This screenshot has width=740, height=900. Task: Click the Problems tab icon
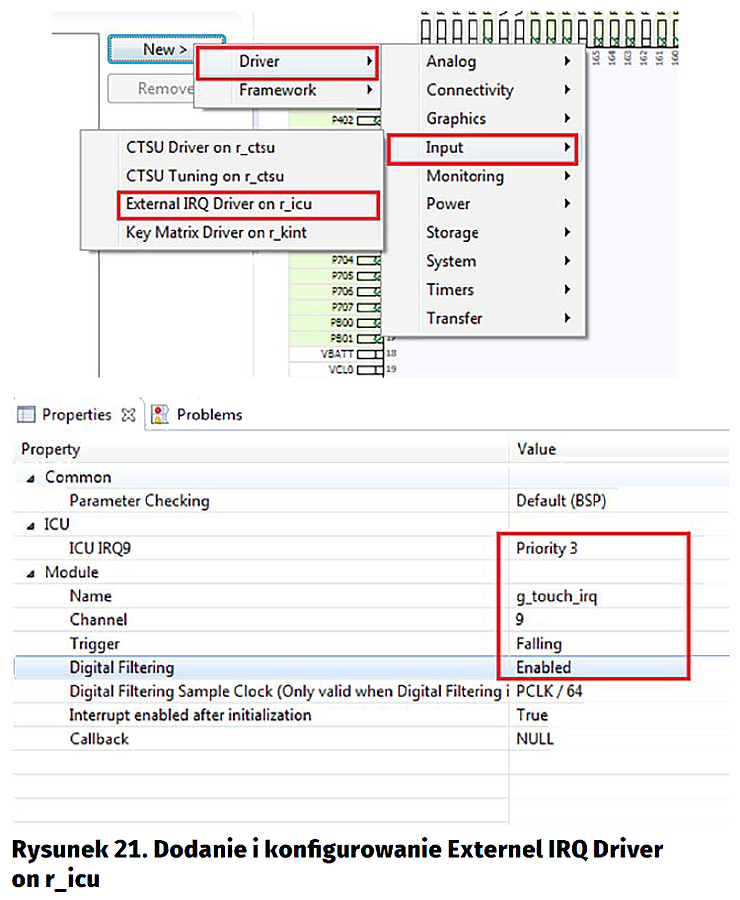159,414
